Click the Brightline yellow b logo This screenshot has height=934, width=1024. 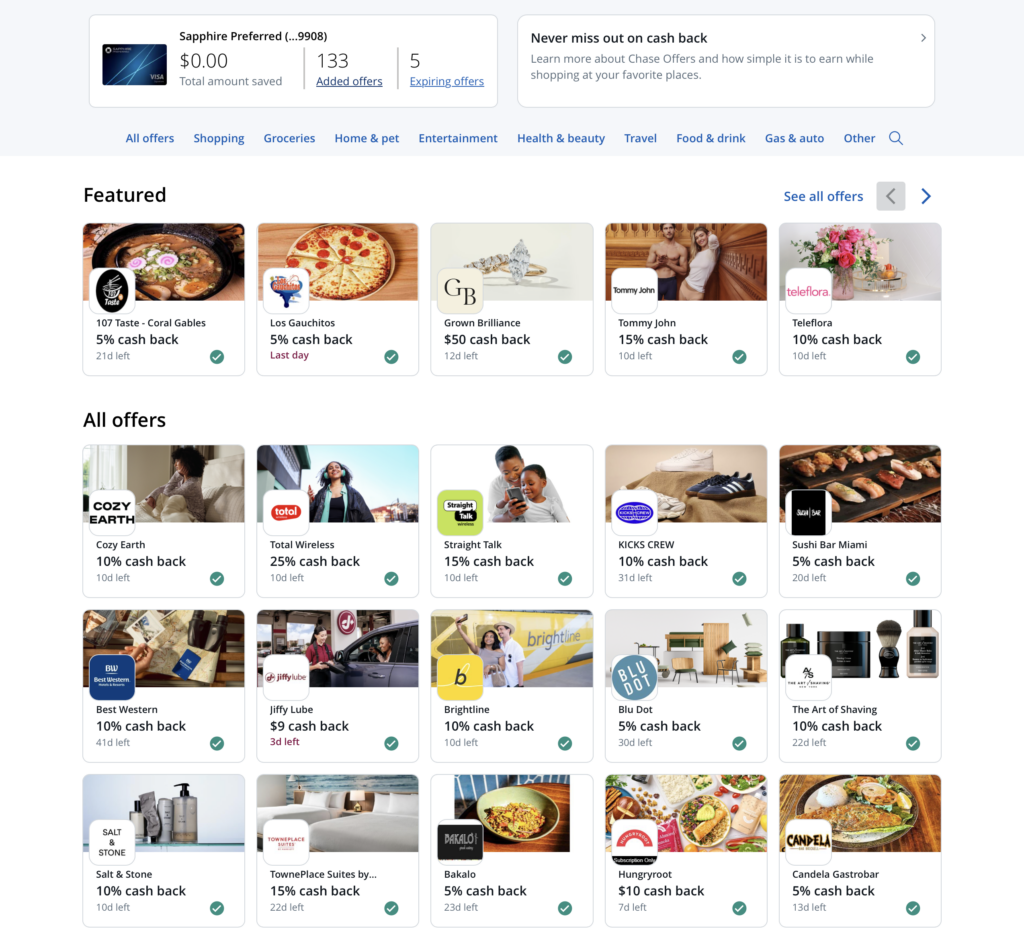[x=460, y=677]
